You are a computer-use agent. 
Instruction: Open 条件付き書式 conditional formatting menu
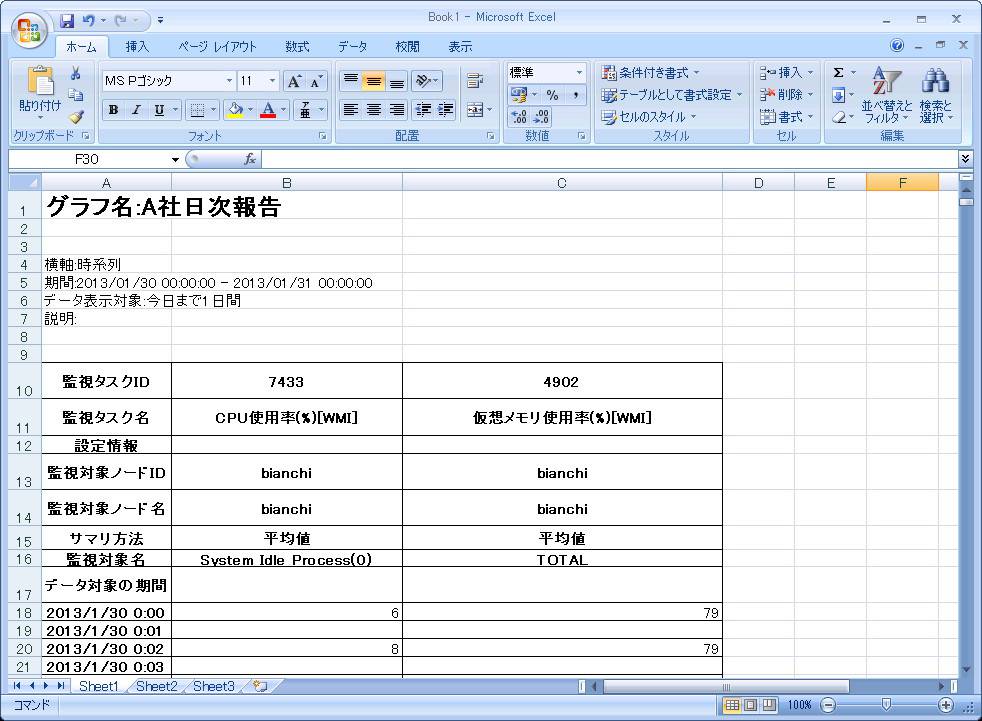[650, 73]
